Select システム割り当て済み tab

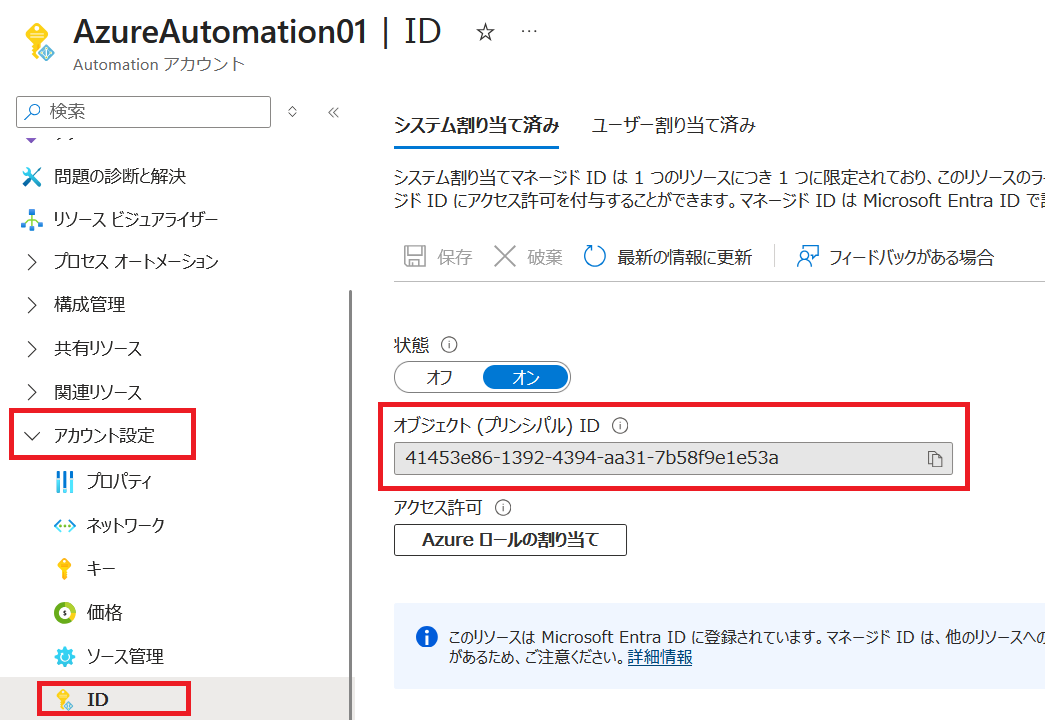(476, 125)
